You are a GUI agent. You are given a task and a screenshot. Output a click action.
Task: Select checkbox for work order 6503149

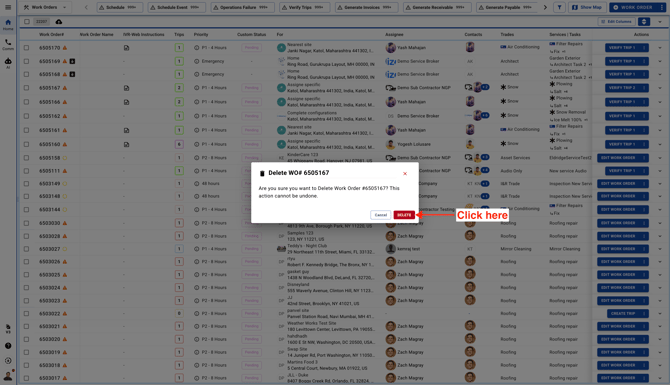[x=26, y=184]
